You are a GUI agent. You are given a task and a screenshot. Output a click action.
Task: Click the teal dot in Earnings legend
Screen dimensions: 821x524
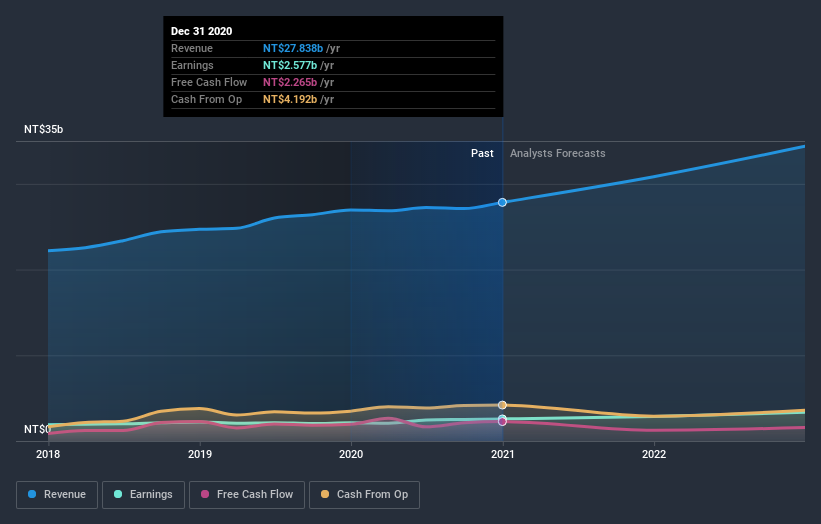[118, 494]
